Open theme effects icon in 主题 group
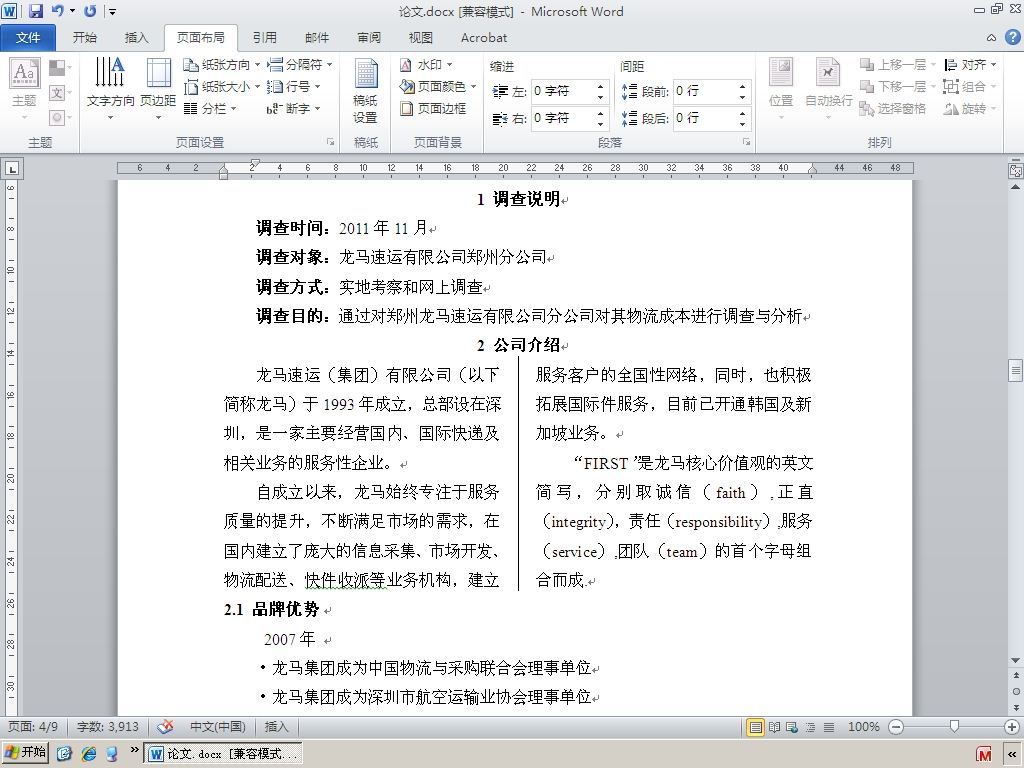 click(x=59, y=118)
